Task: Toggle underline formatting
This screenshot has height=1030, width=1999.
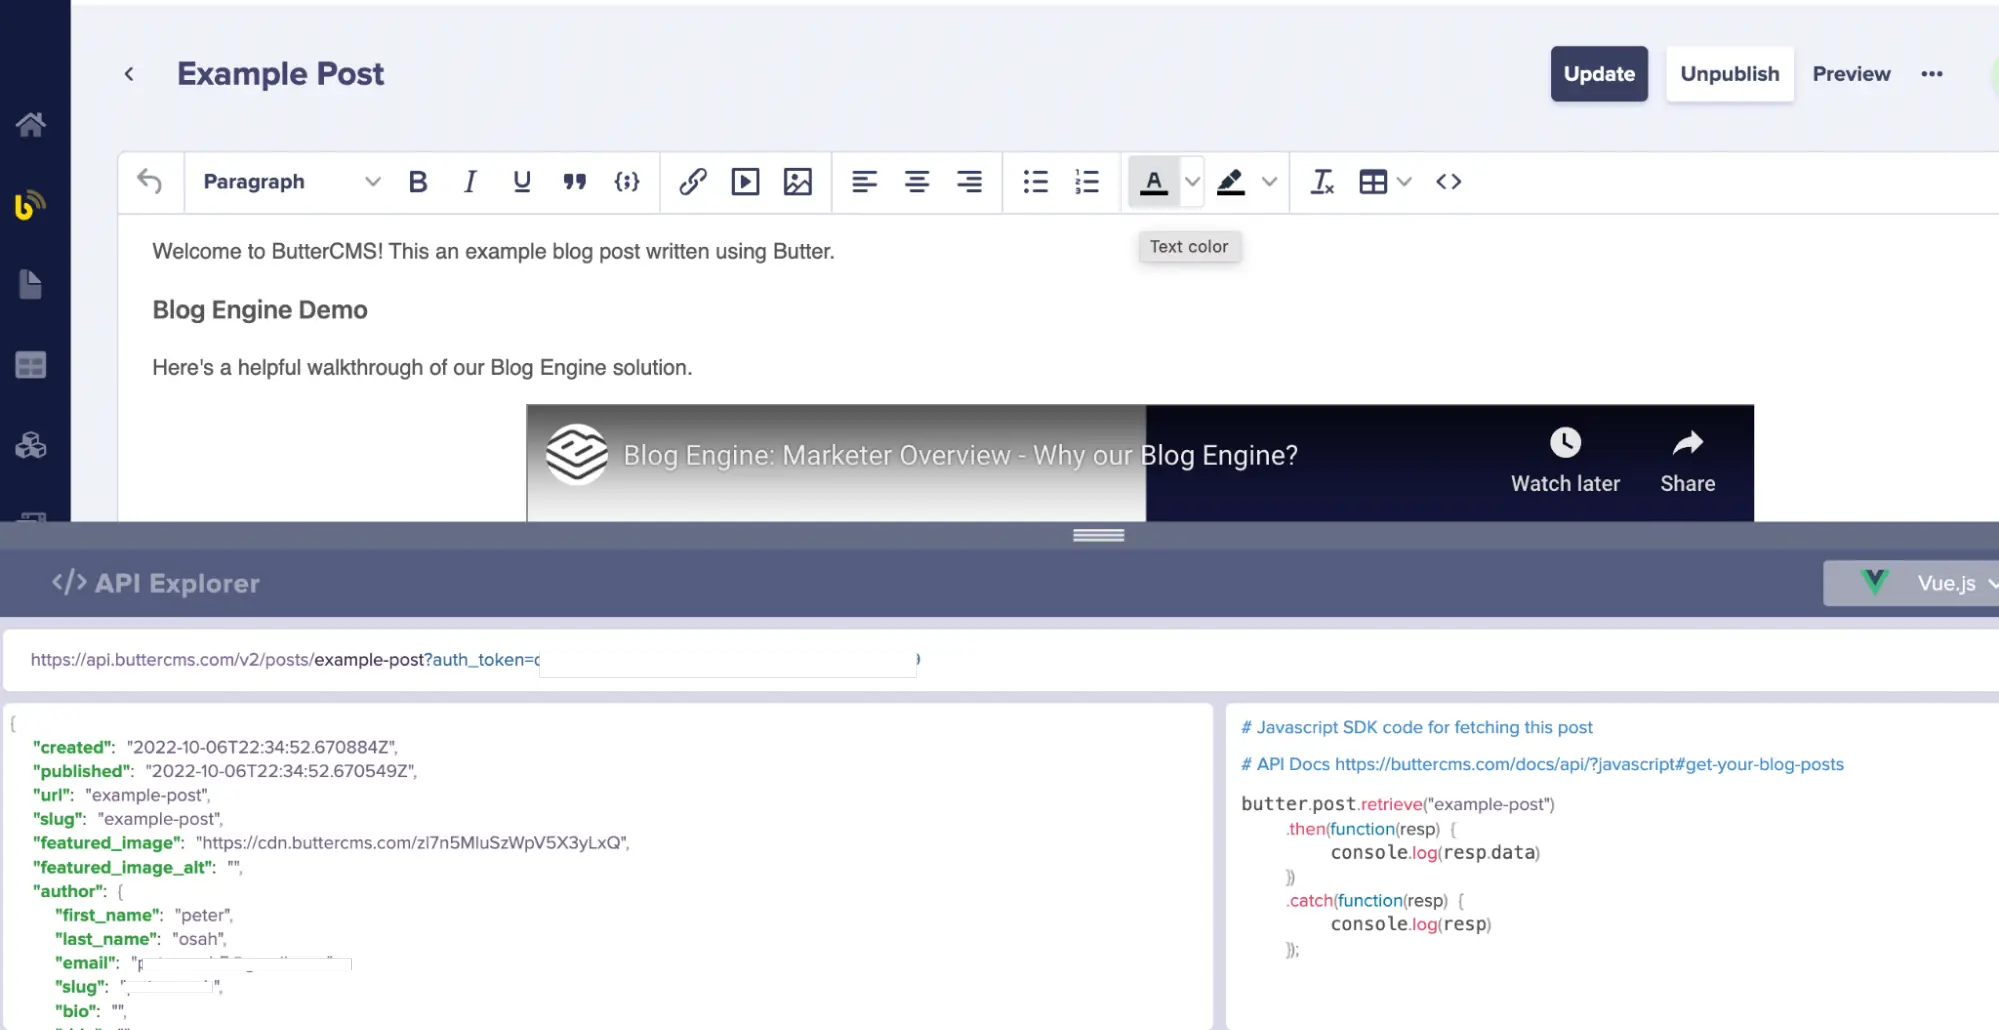Action: (x=521, y=181)
